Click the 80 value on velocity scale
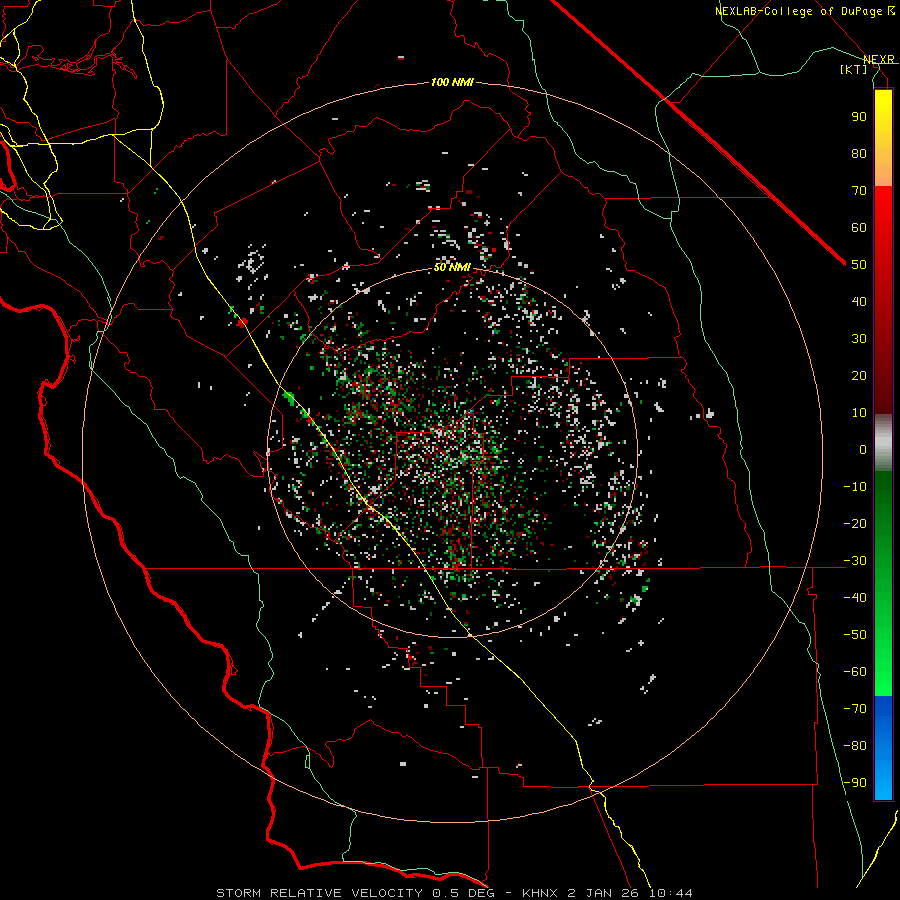Screen dimensions: 900x900 (x=859, y=153)
